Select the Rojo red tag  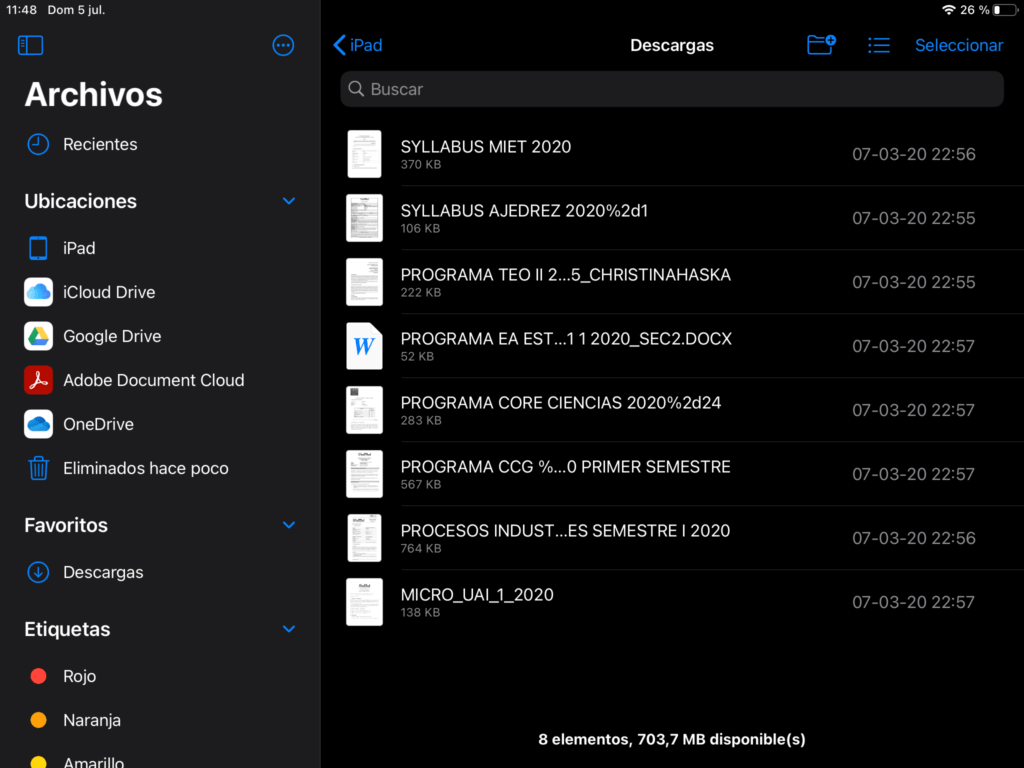(78, 676)
